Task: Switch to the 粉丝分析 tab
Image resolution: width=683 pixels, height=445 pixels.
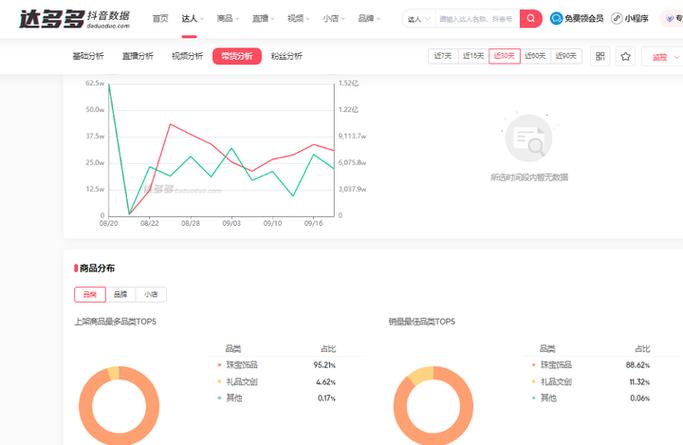Action: click(x=286, y=56)
